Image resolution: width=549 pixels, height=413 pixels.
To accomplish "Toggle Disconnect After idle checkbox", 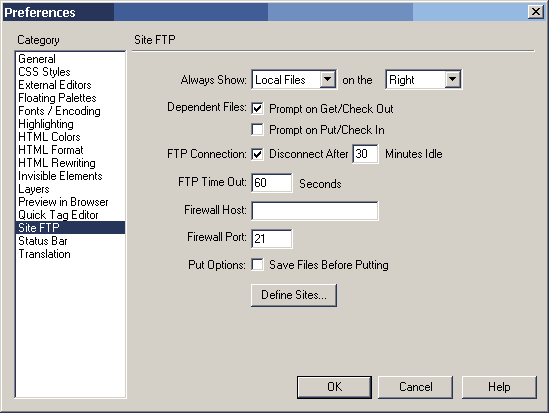I will click(257, 154).
